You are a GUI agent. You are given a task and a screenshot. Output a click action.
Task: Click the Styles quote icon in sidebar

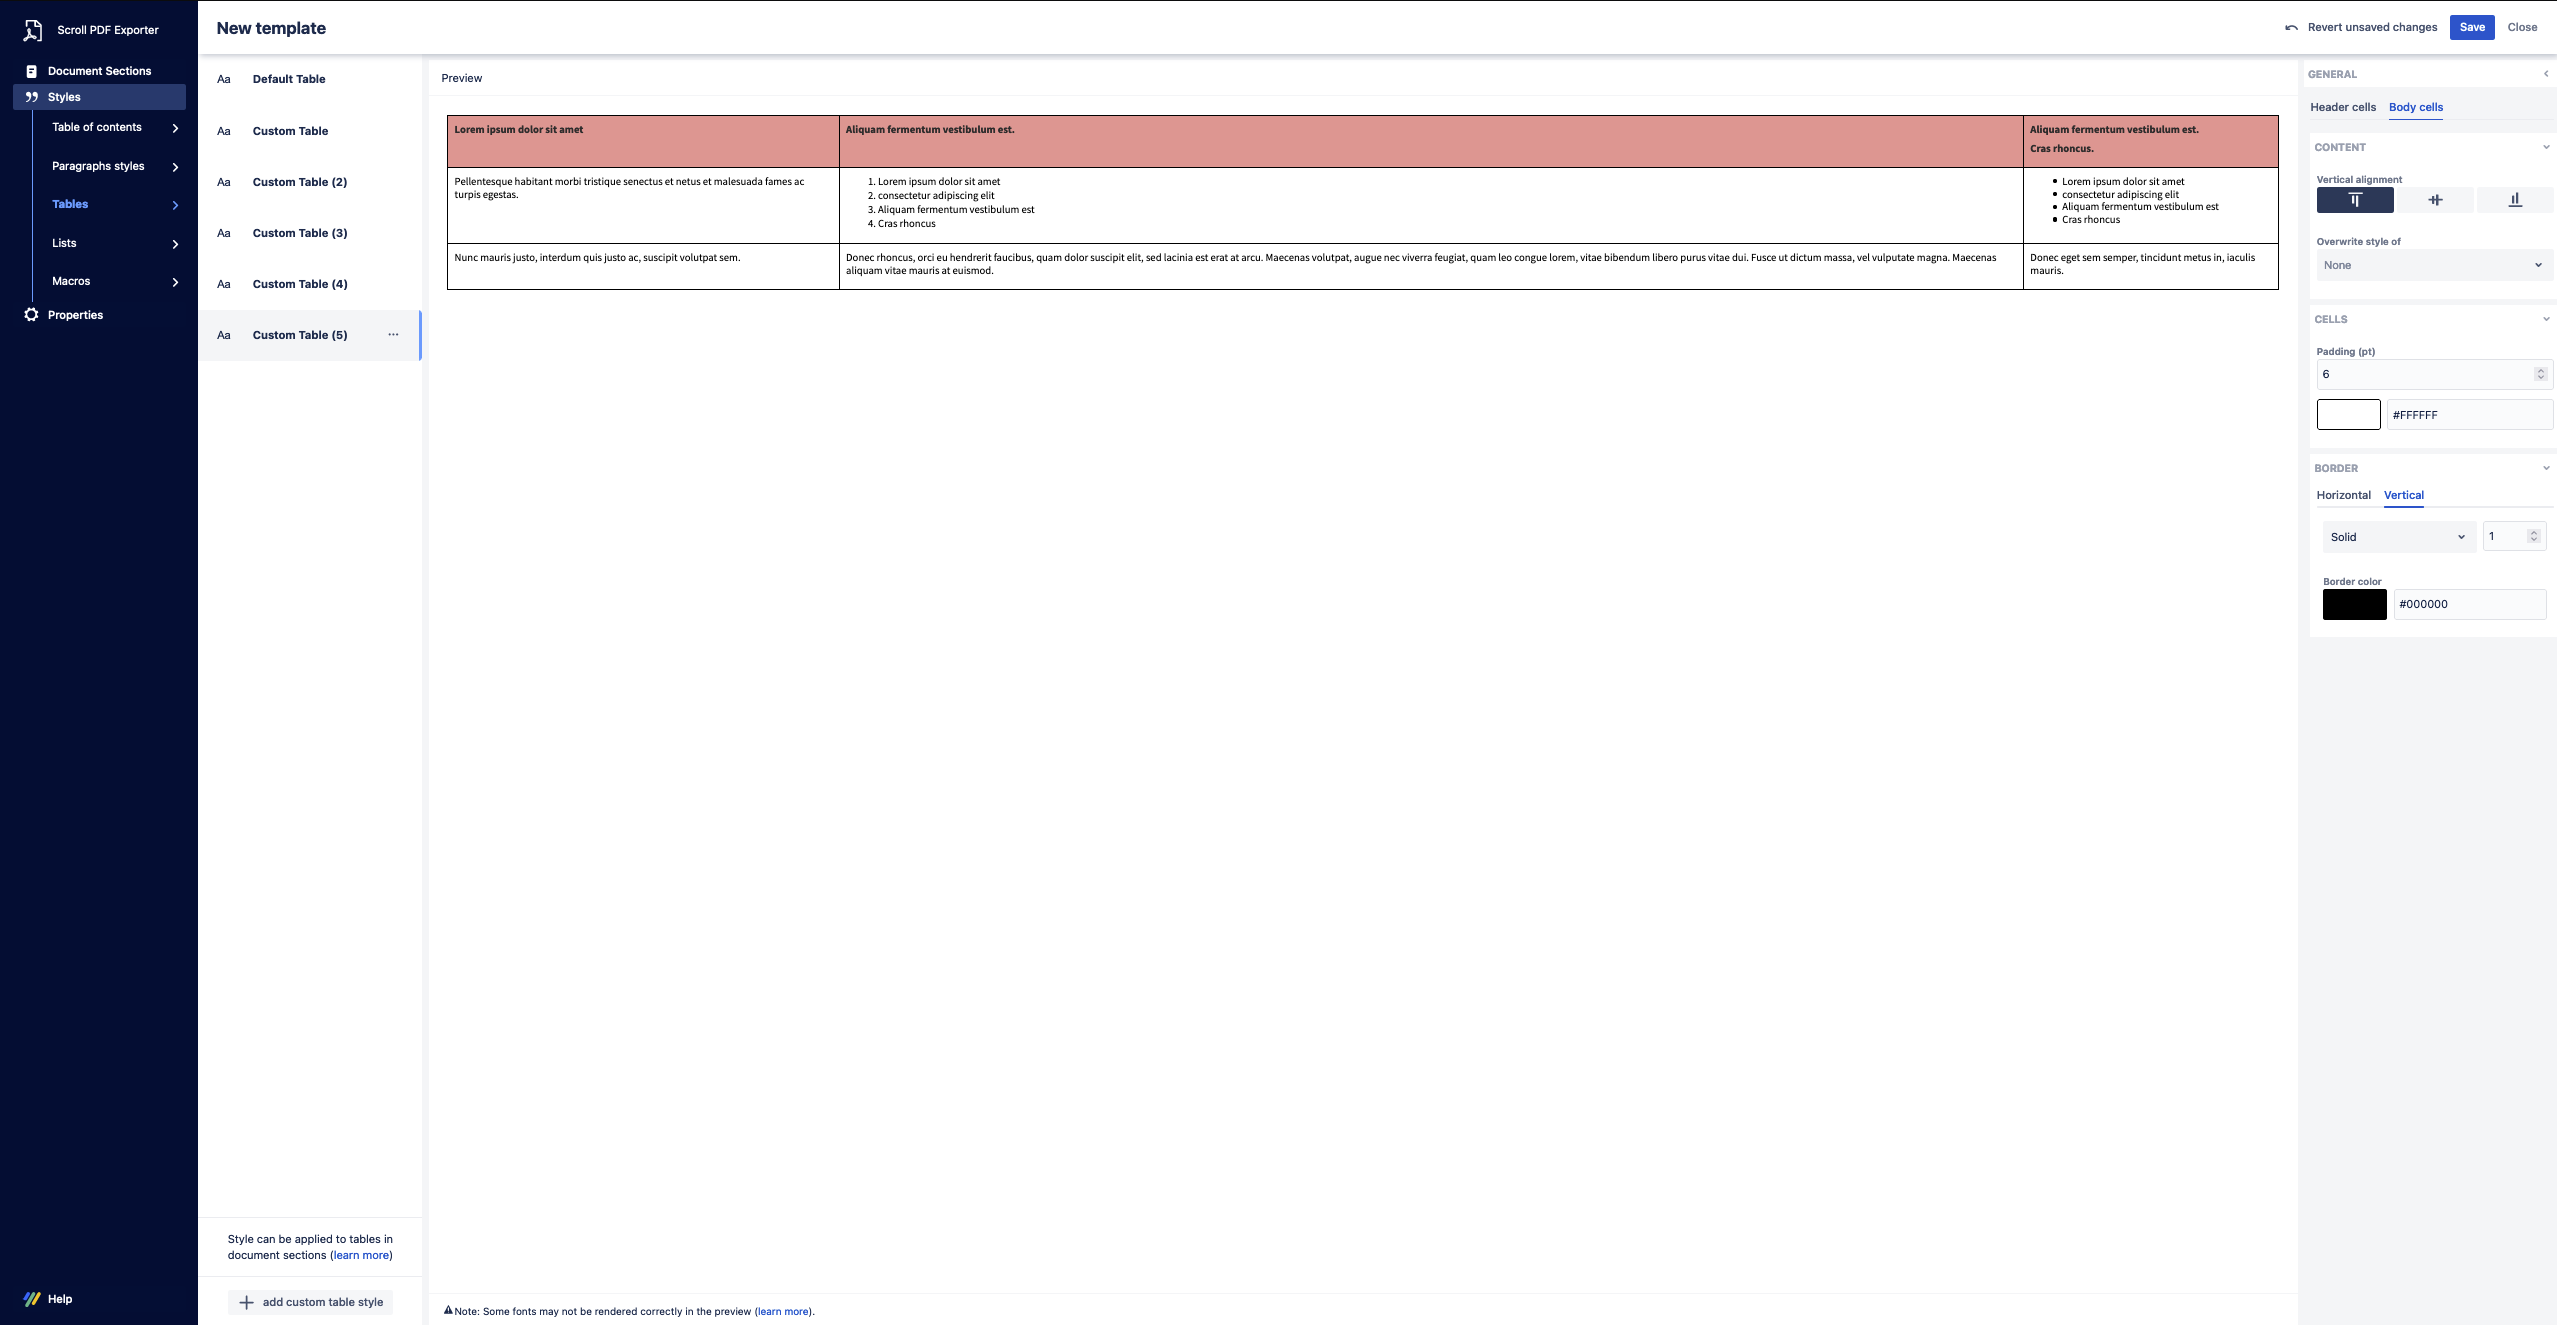tap(32, 96)
